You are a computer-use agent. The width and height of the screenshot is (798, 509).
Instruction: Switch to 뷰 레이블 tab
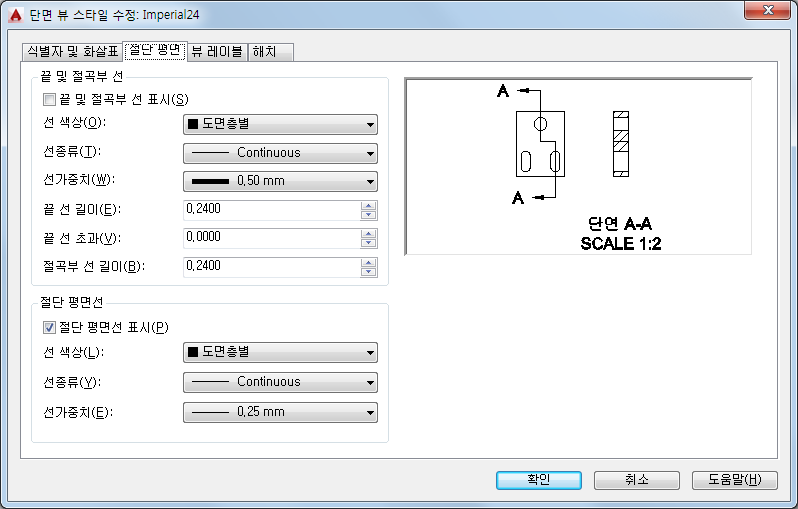tap(217, 52)
